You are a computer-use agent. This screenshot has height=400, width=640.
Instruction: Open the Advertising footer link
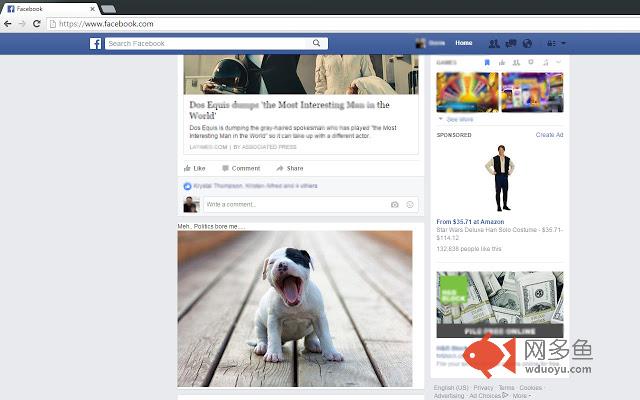(x=449, y=396)
